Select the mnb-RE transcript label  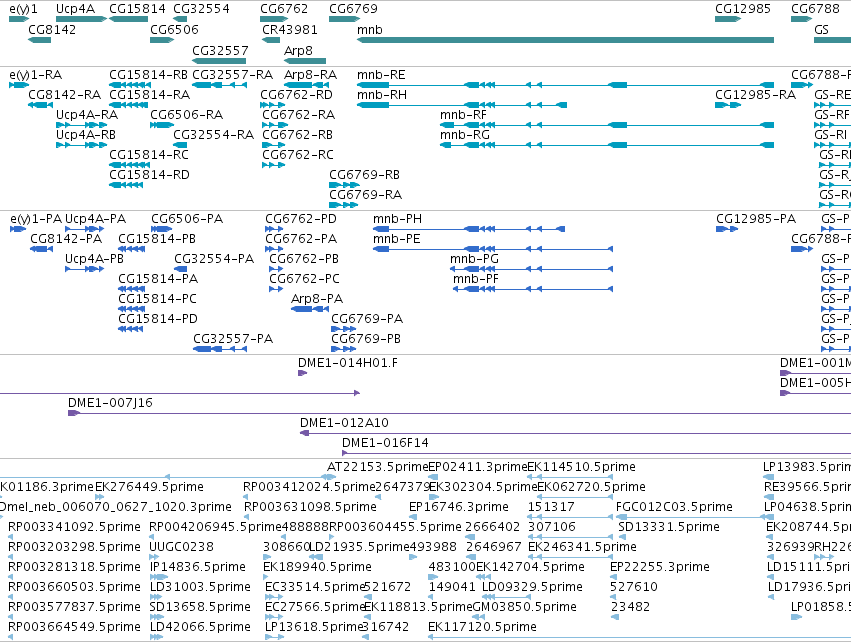[x=381, y=75]
